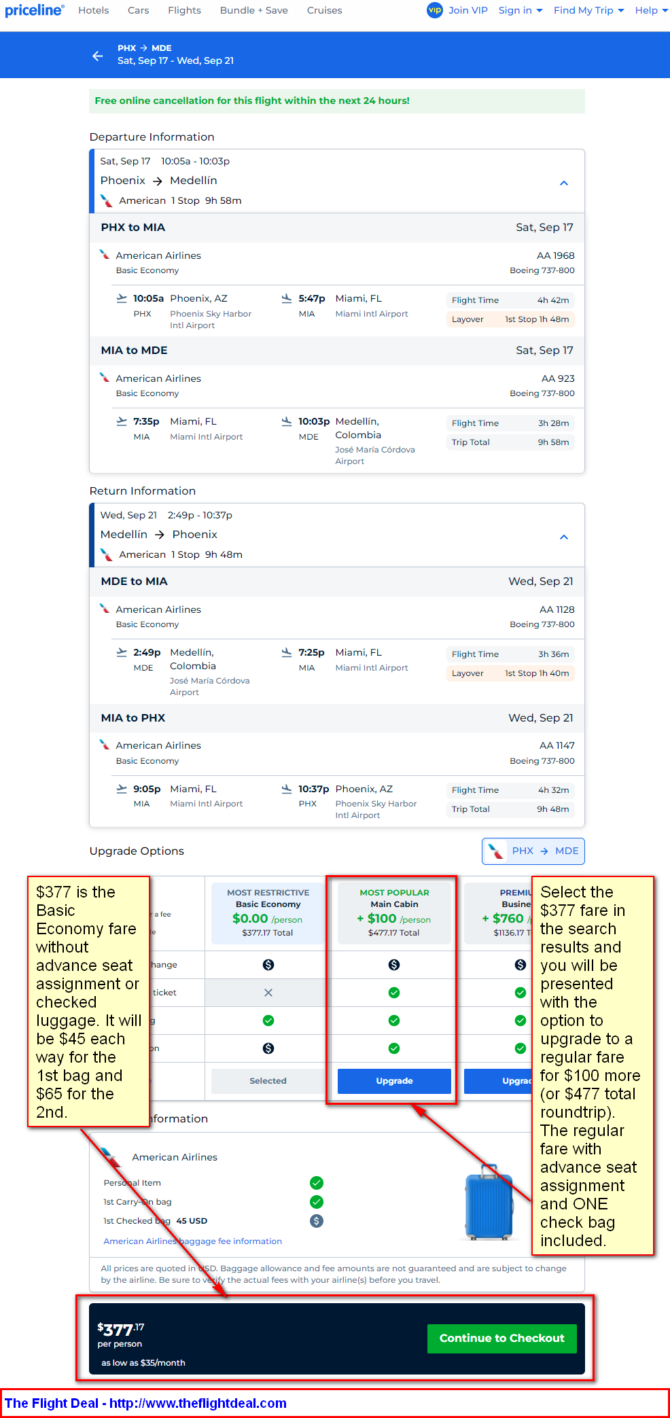Screen dimensions: 670x1418
Task: Open the Bundle + Save tab
Action: [x=254, y=10]
